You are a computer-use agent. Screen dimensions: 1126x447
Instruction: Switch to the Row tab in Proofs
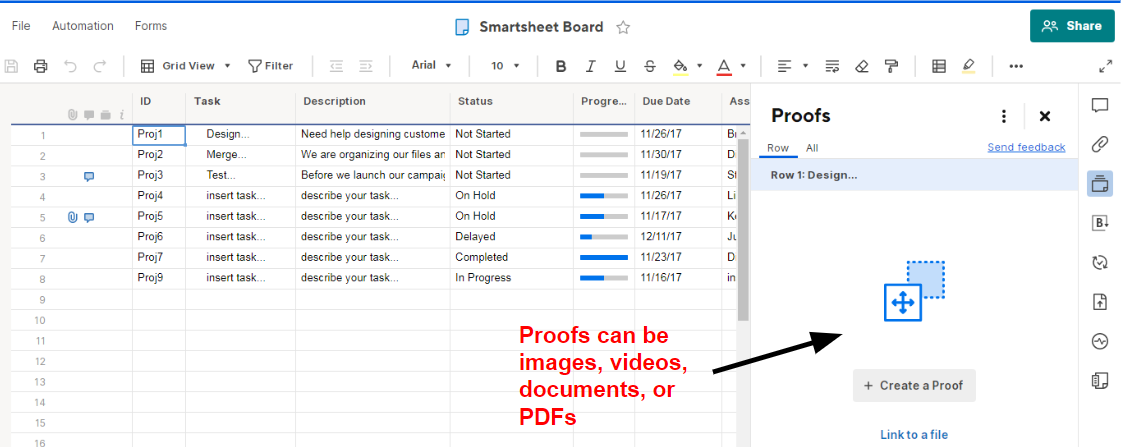point(778,148)
